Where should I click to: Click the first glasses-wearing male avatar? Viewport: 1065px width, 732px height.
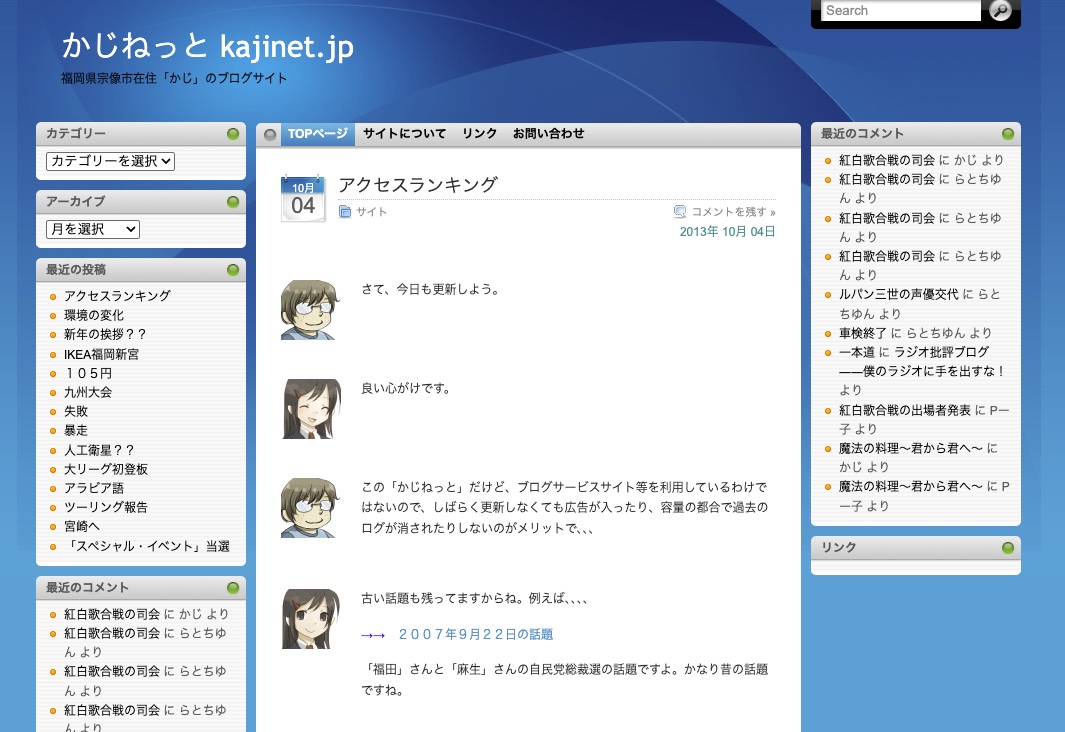coord(308,310)
